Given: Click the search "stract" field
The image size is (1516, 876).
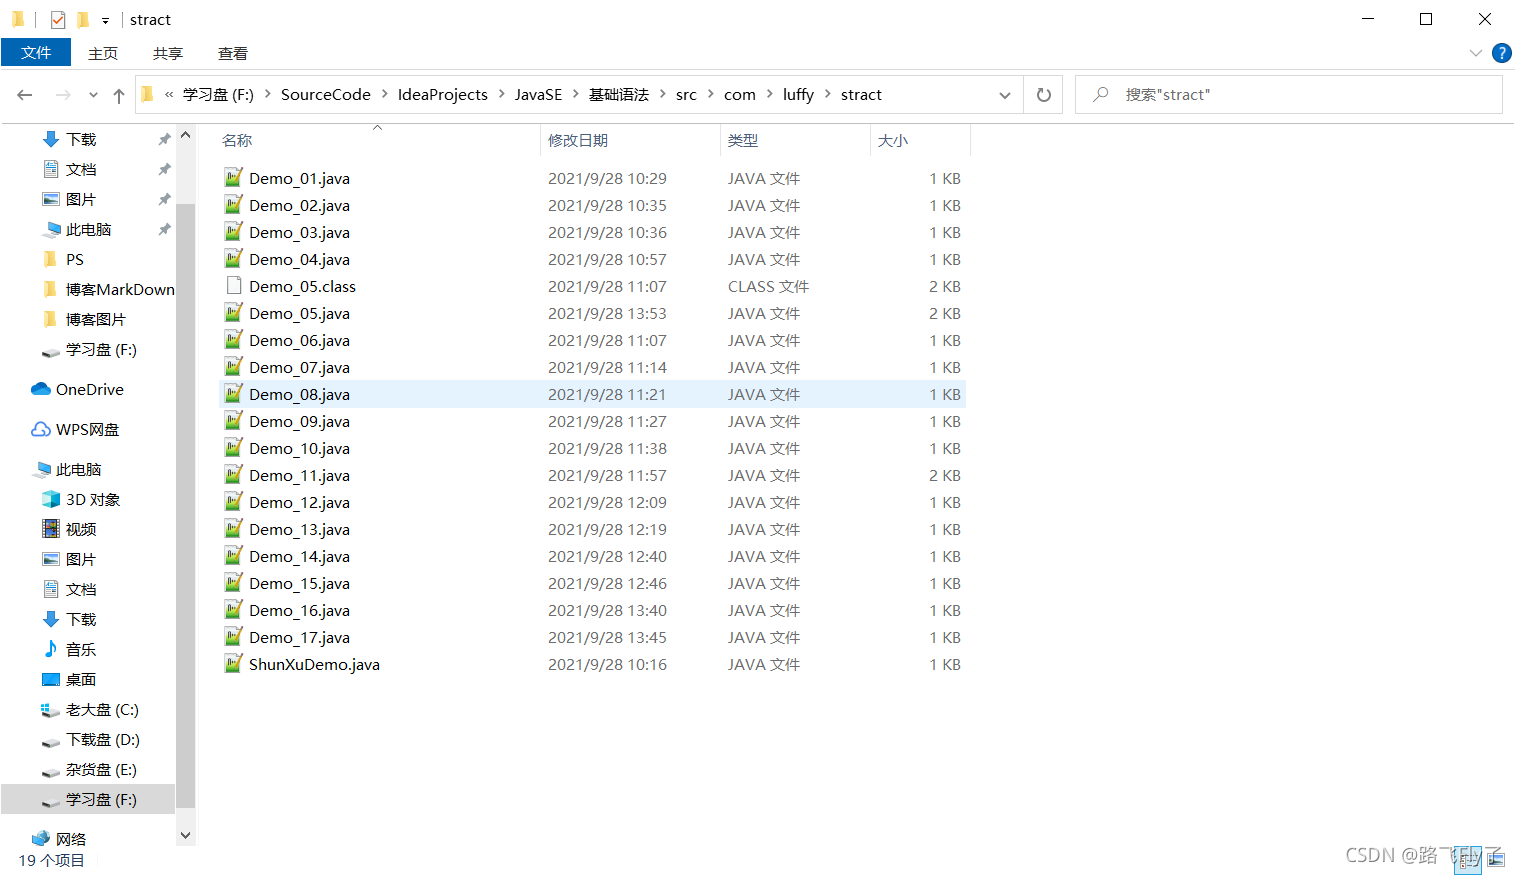Looking at the screenshot, I should click(x=1289, y=95).
